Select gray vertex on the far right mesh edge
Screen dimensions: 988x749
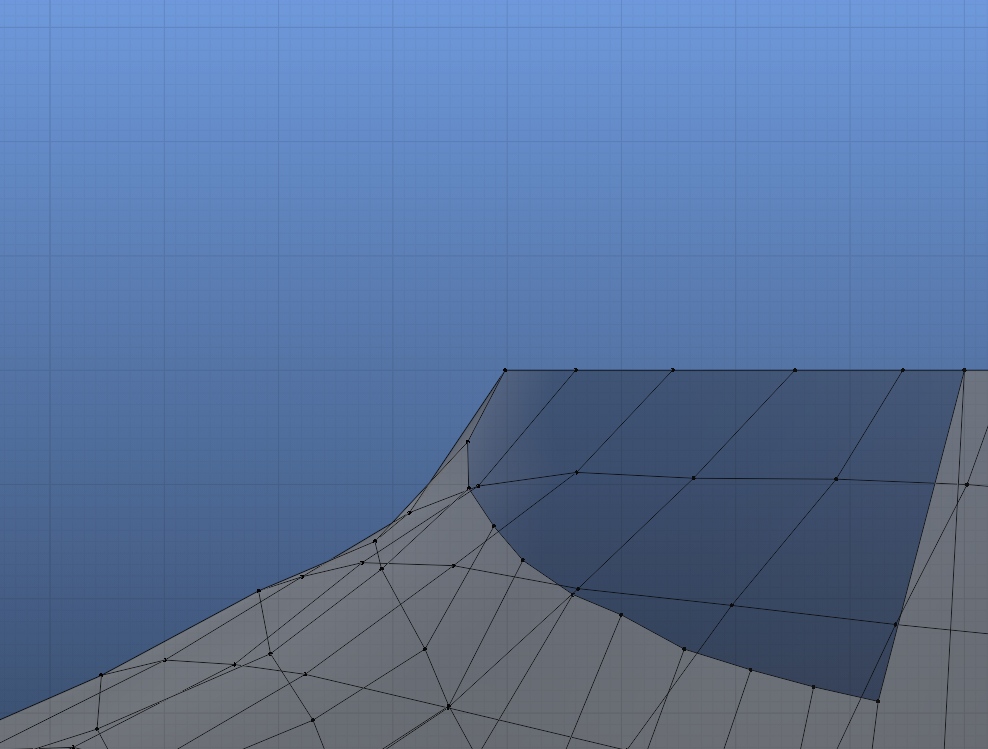coord(967,485)
